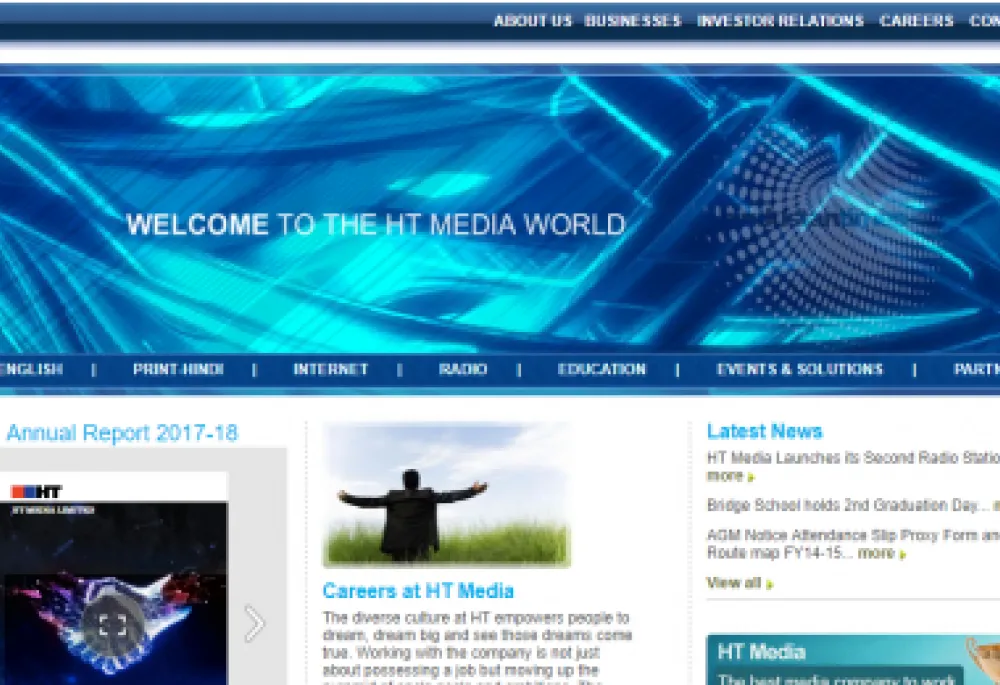1000x685 pixels.
Task: Click the fullscreen icon on the annual report
Action: click(x=112, y=624)
